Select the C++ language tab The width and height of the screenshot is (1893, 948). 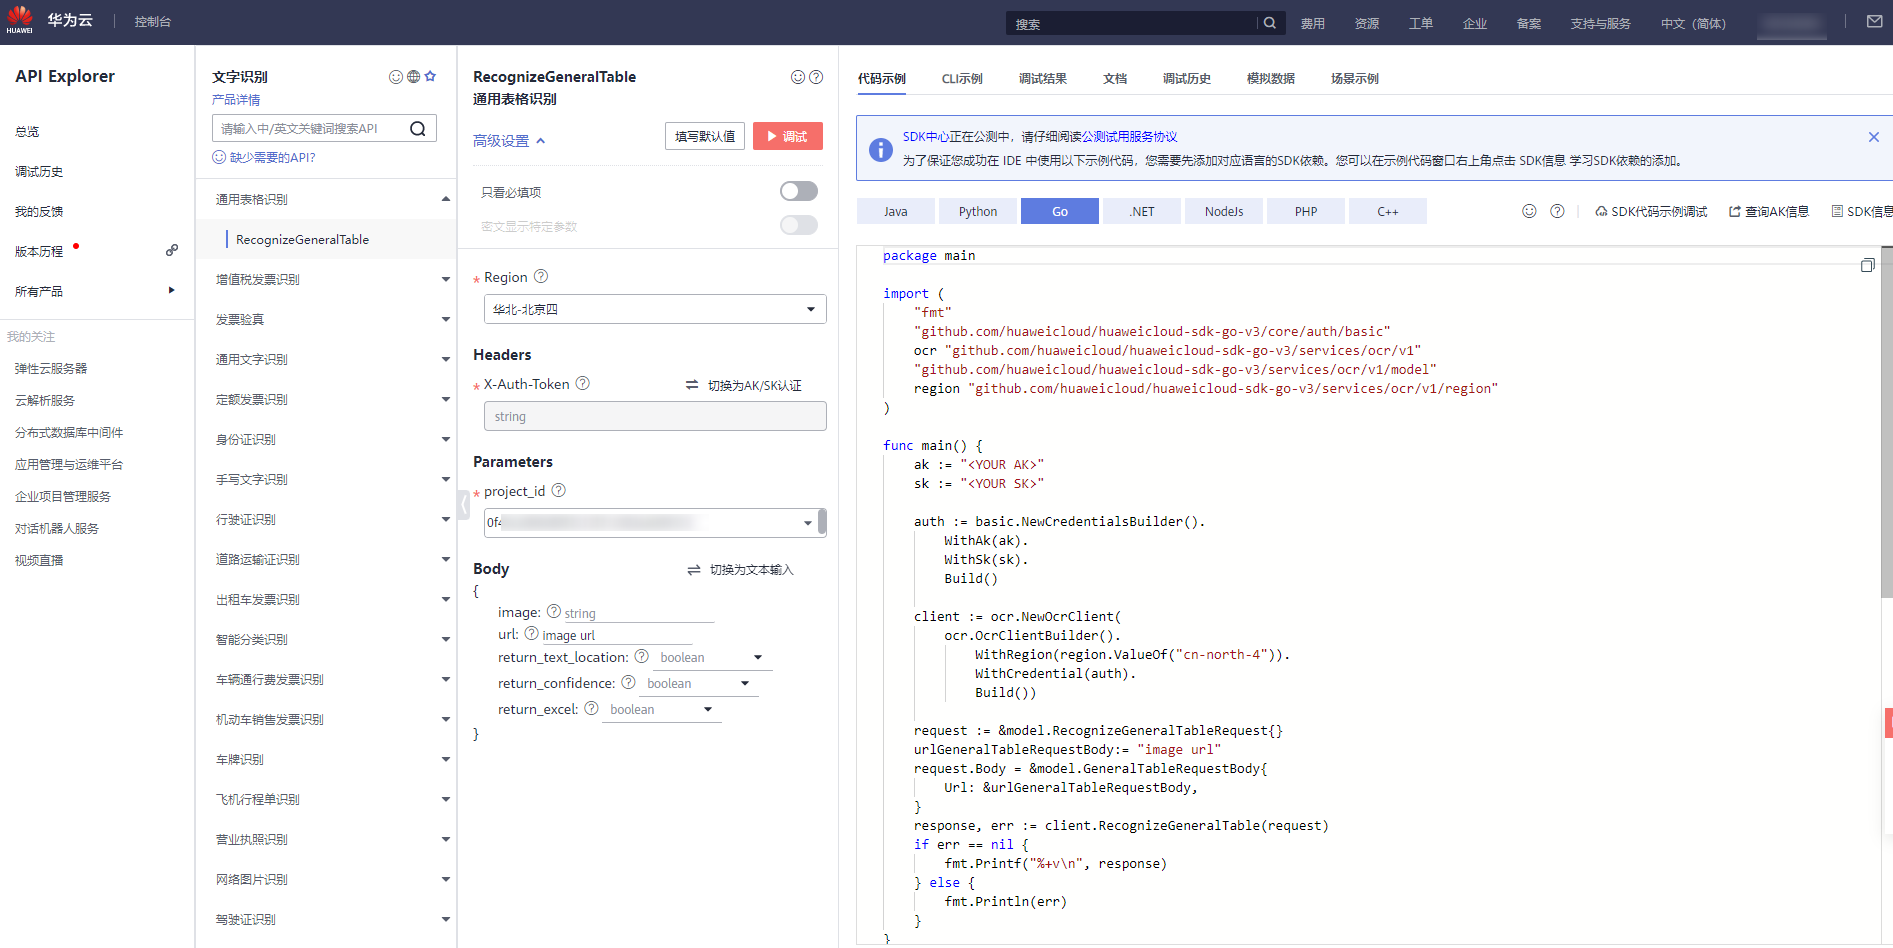tap(1388, 211)
